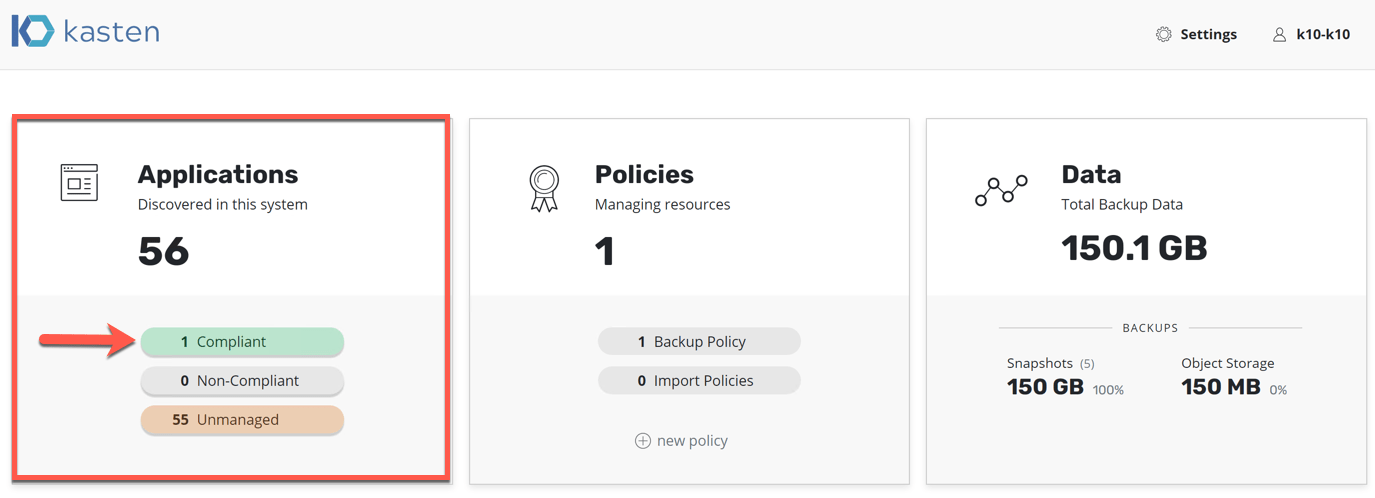Click the Data line graph icon
Image resolution: width=1375 pixels, height=498 pixels.
click(x=1001, y=190)
